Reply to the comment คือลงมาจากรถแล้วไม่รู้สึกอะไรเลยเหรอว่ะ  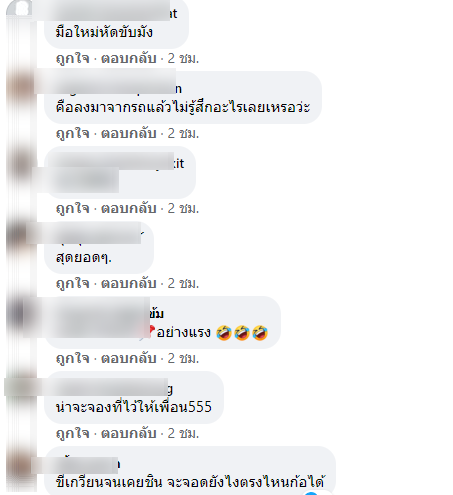pyautogui.click(x=129, y=133)
